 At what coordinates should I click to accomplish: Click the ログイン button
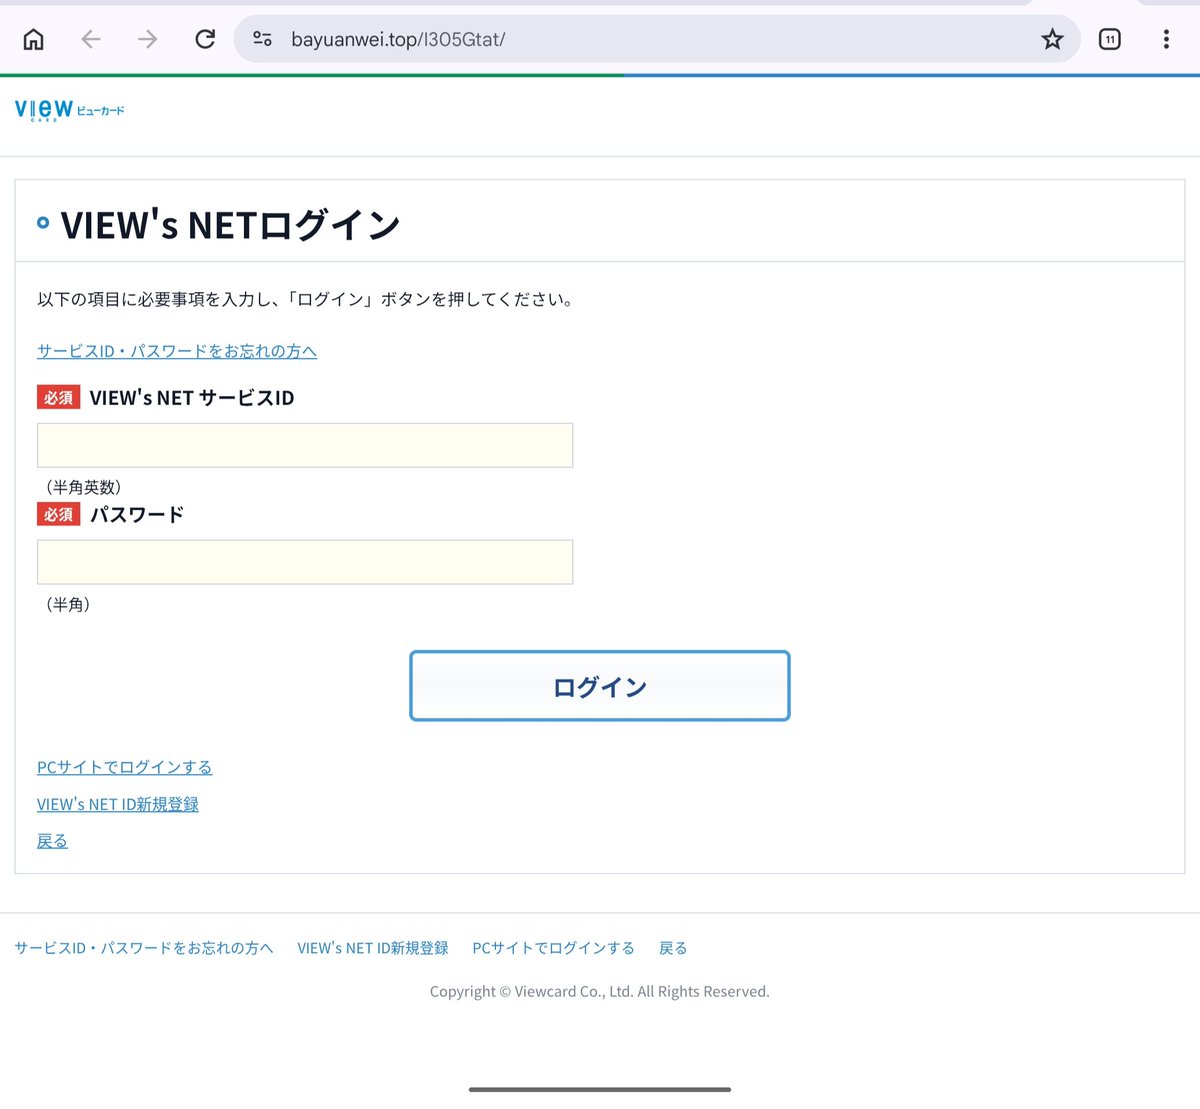pos(600,686)
